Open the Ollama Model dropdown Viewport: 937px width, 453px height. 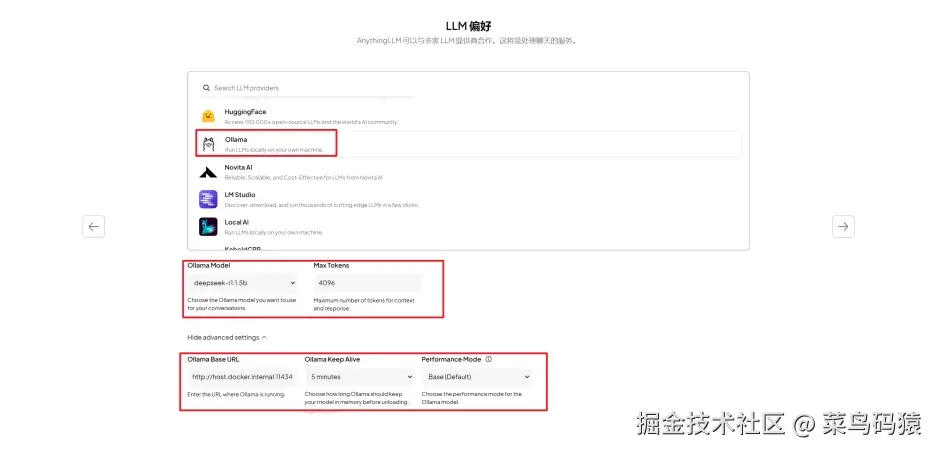click(244, 283)
